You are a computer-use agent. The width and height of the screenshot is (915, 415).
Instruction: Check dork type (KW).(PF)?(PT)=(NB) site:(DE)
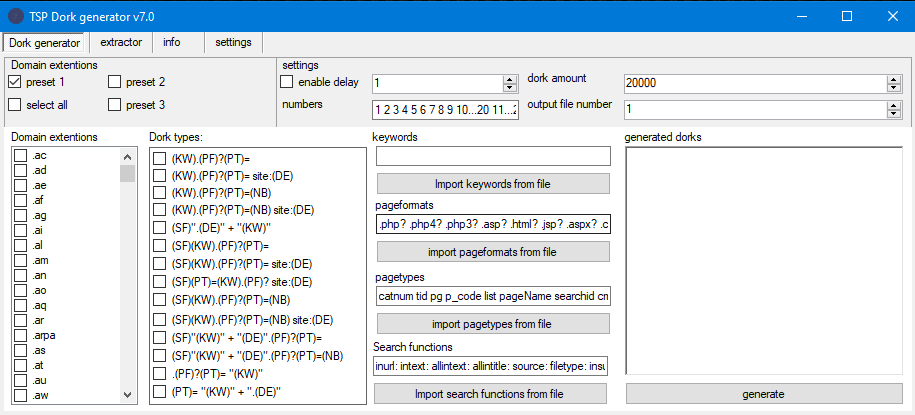159,210
